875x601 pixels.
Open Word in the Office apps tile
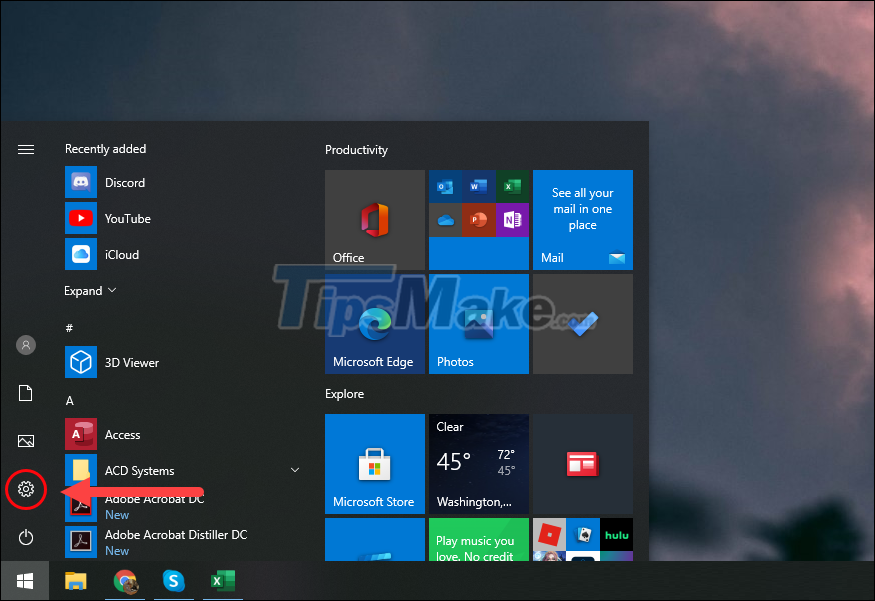(x=479, y=186)
